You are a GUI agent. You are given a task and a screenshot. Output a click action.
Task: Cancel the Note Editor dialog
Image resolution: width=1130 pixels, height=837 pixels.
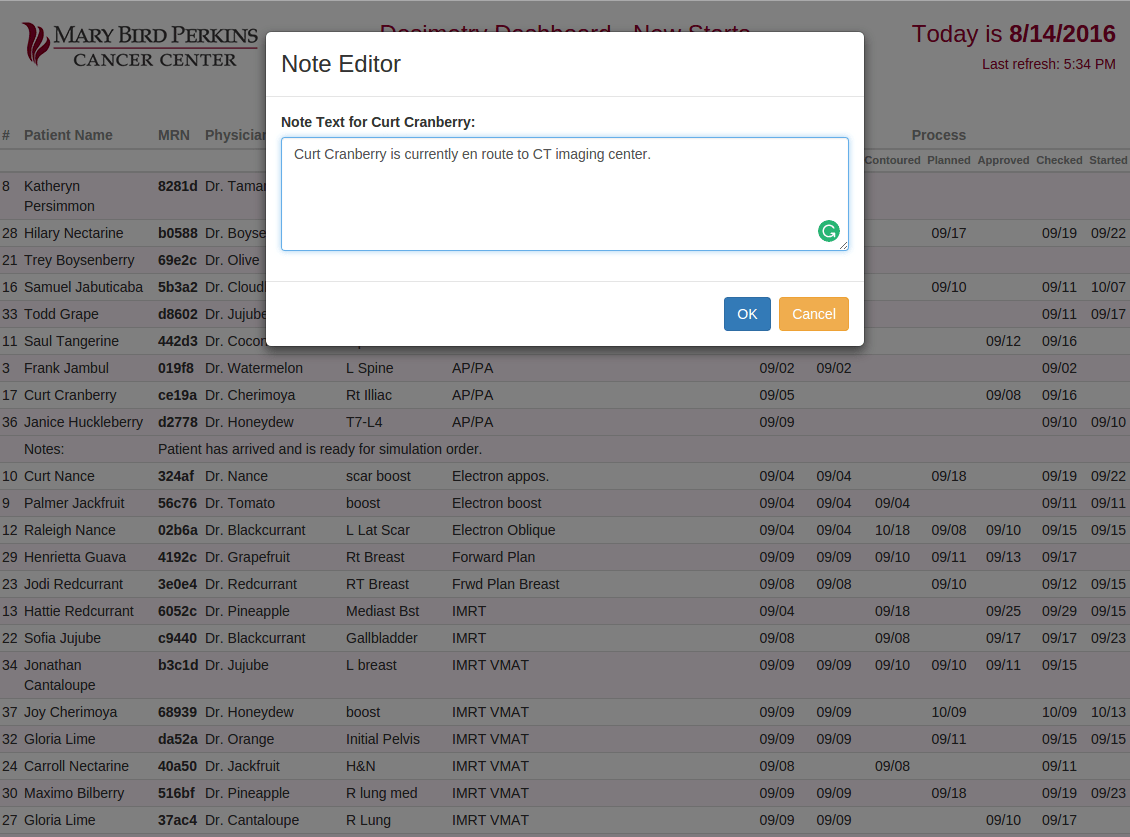[x=813, y=314]
